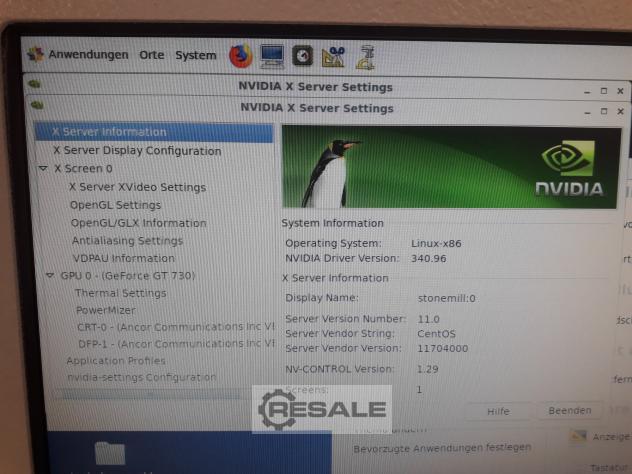The image size is (632, 474).
Task: Click the Hilfe button
Action: pos(499,412)
